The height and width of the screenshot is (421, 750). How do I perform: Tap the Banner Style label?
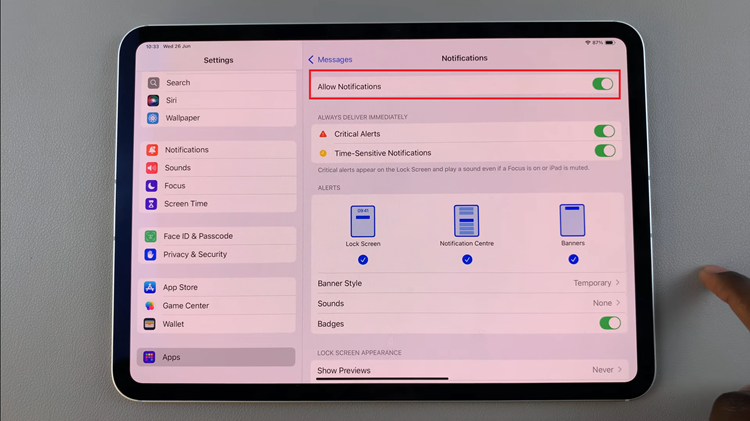pyautogui.click(x=340, y=283)
